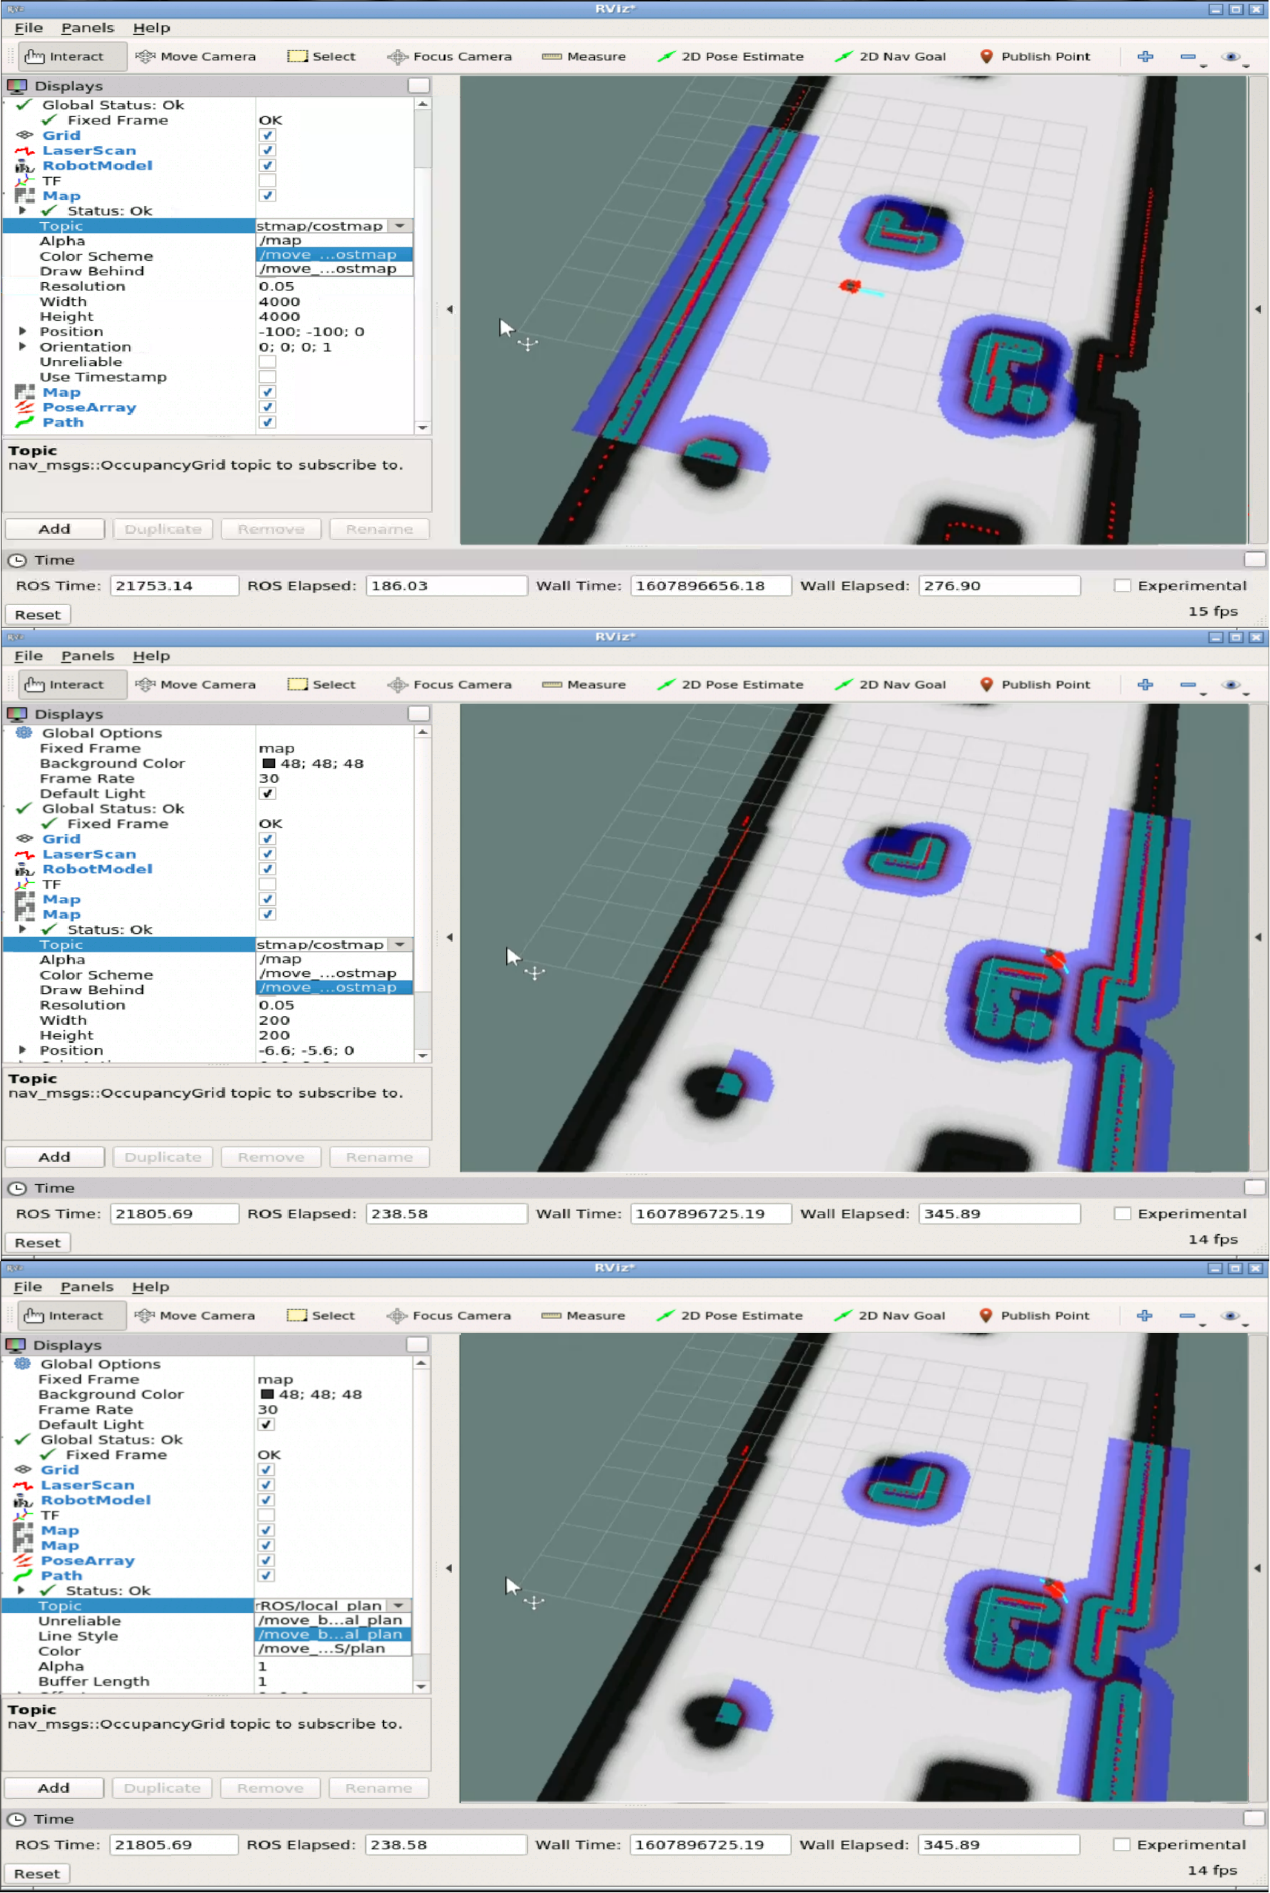
Task: Choose /map option in top window topic list
Action: click(x=334, y=241)
